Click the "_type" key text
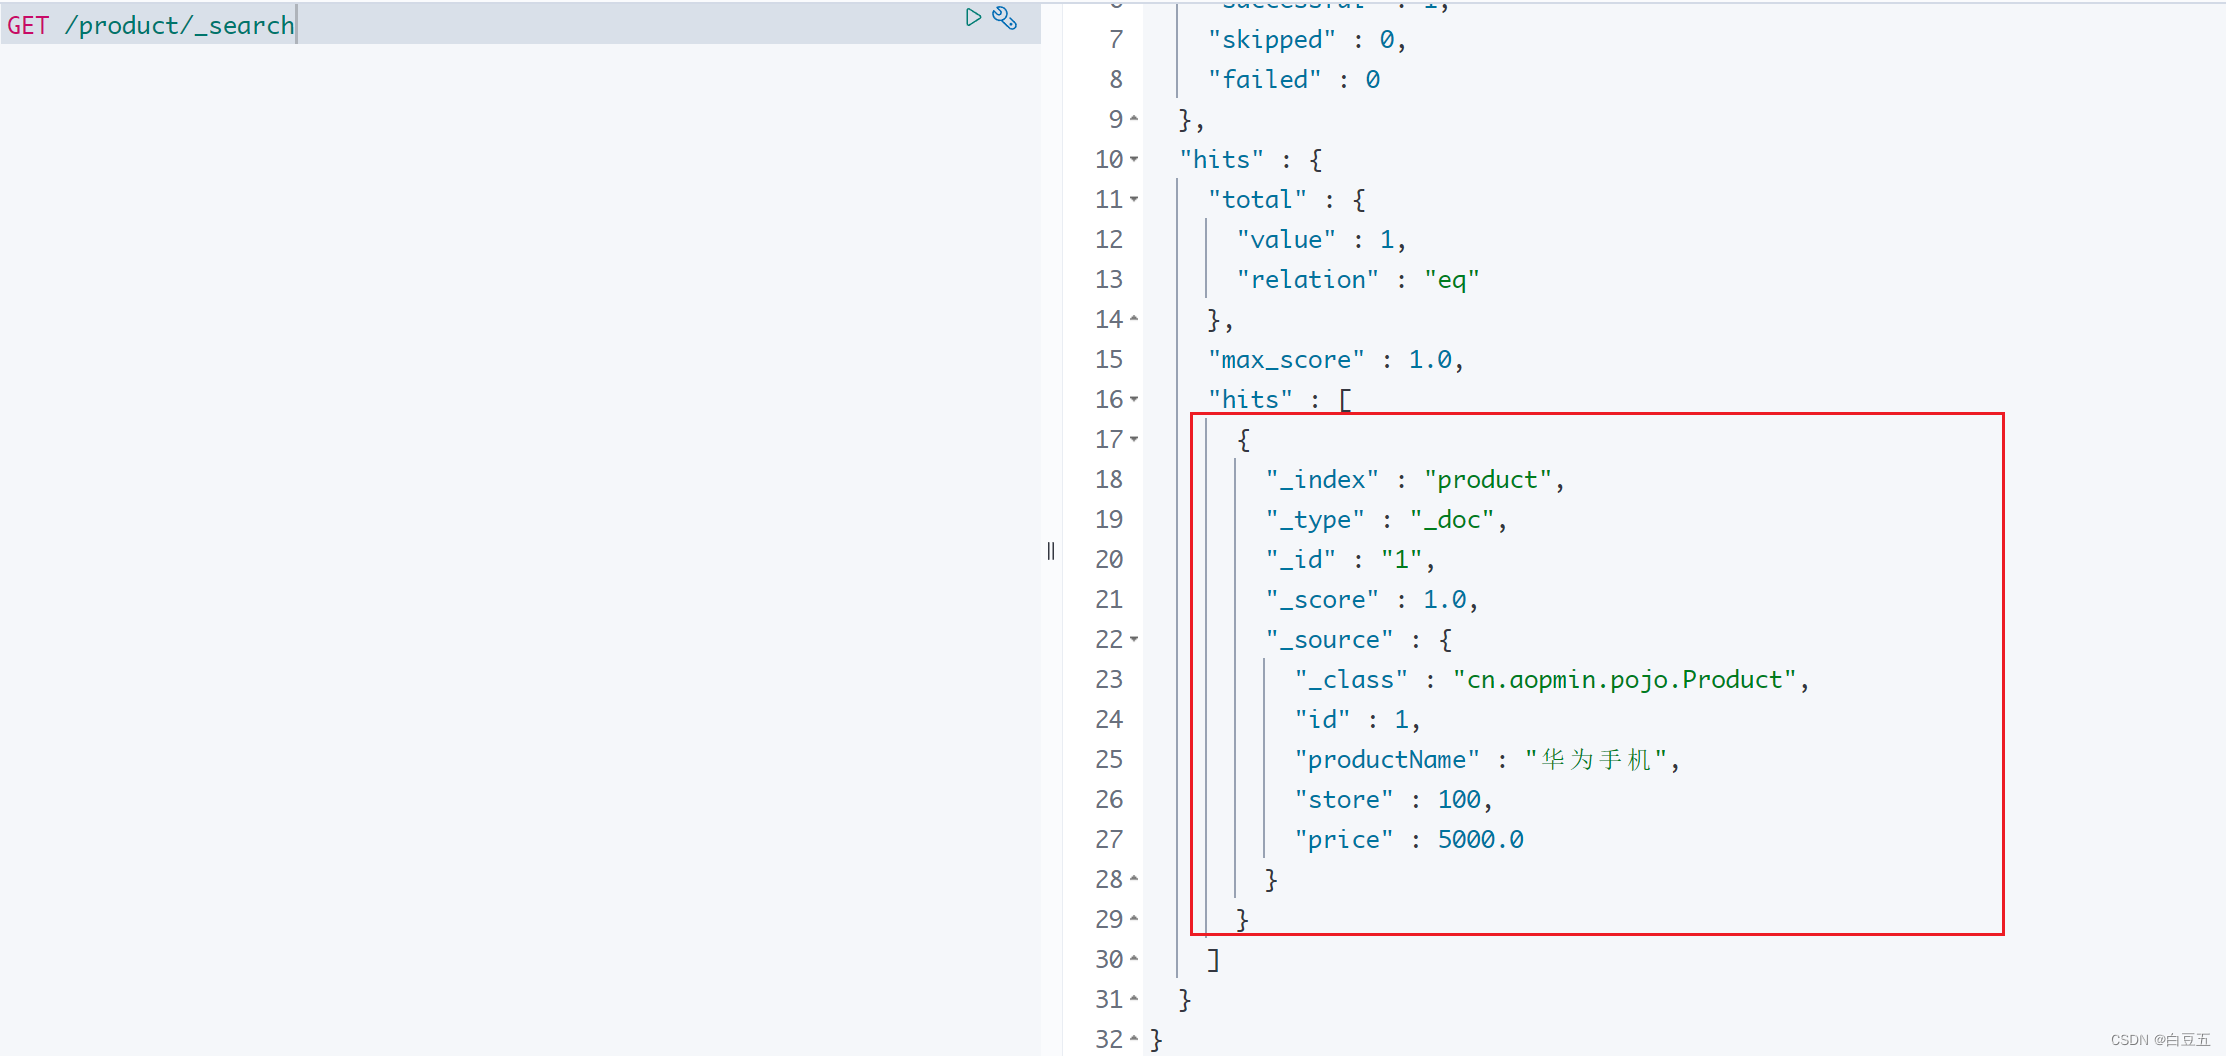 pyautogui.click(x=1315, y=520)
